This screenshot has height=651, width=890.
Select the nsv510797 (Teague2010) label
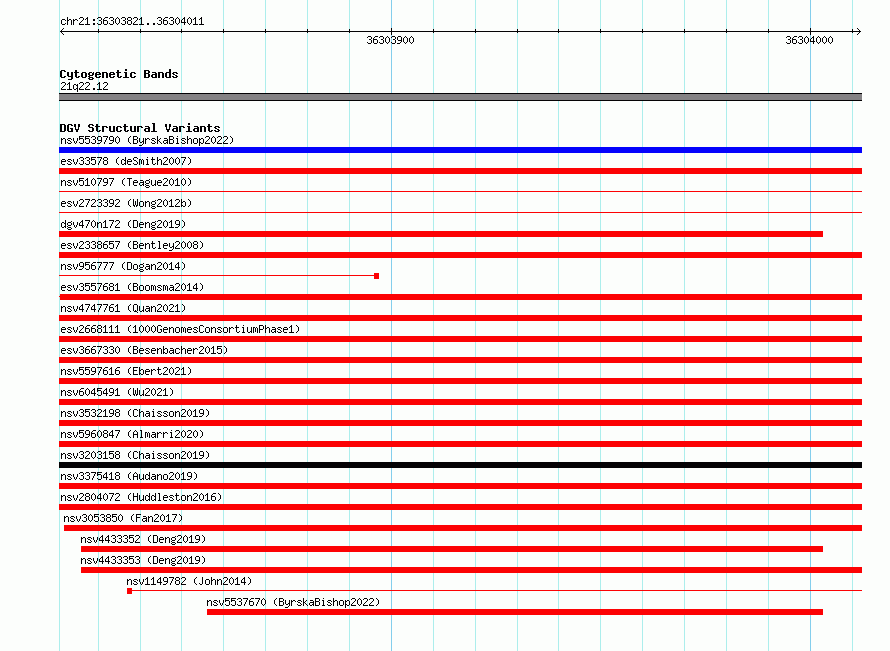coord(126,182)
